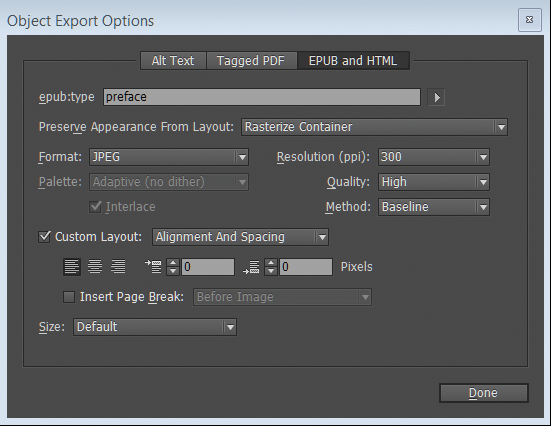
Task: Decrease space after value with down arrow
Action: [x=271, y=271]
